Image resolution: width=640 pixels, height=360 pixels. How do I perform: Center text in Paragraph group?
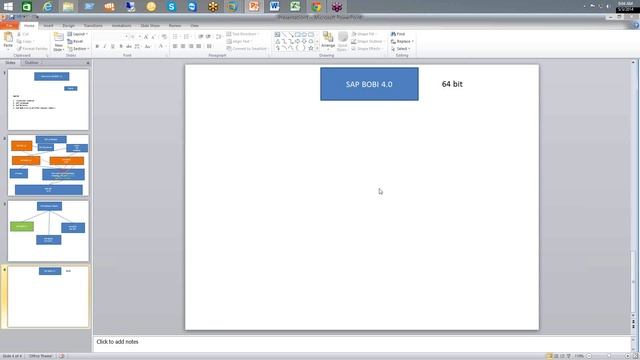pos(183,47)
